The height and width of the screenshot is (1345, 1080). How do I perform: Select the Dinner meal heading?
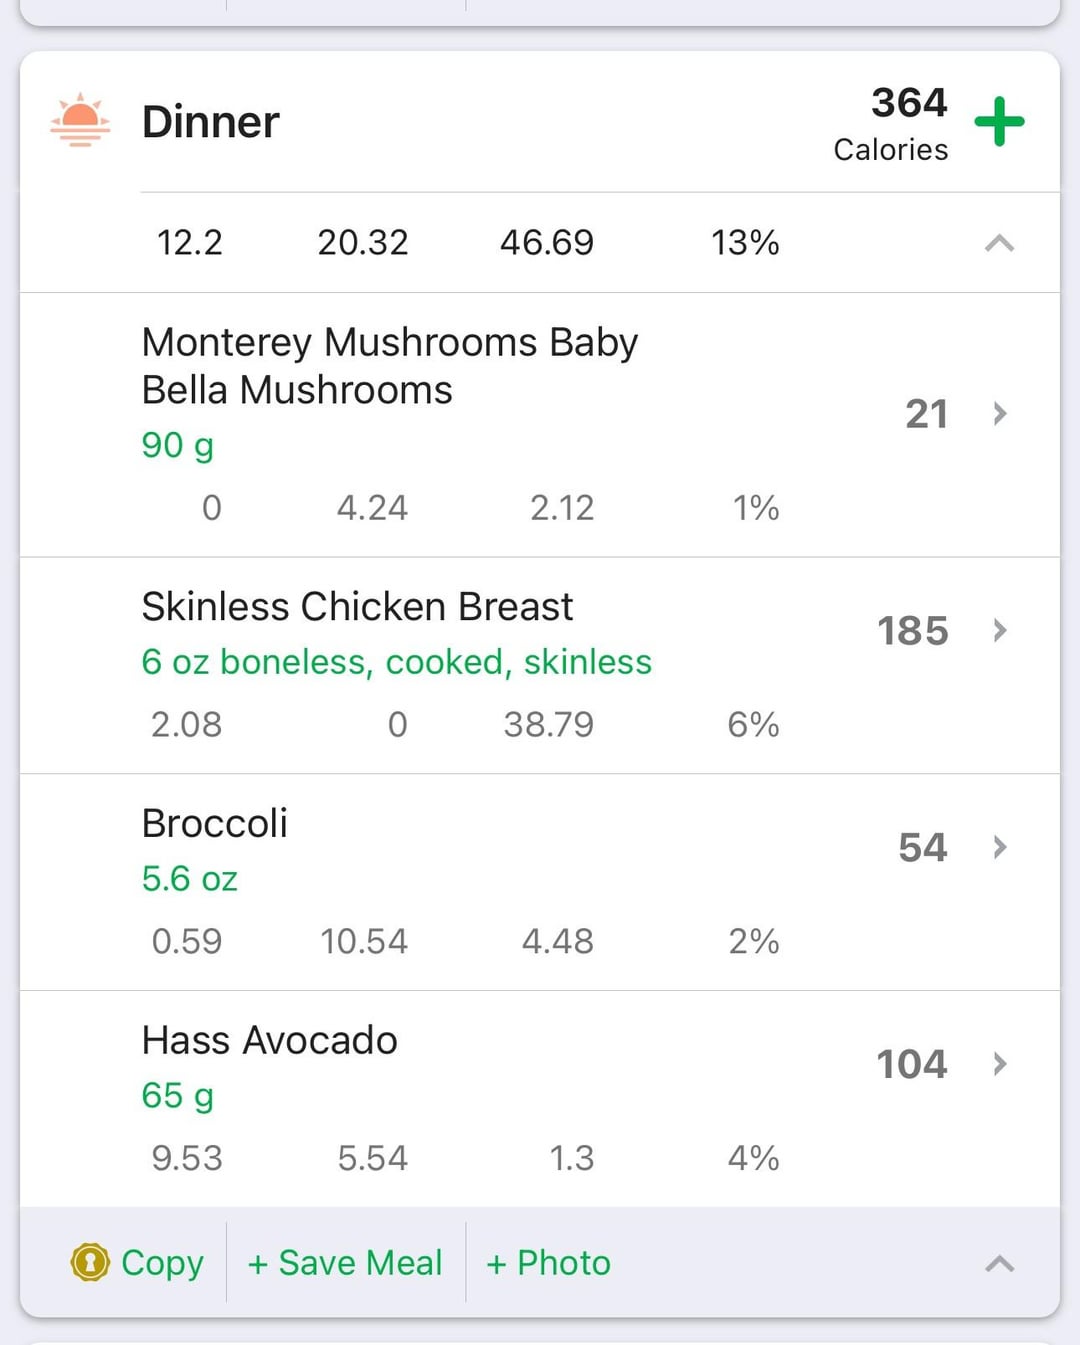click(x=211, y=122)
